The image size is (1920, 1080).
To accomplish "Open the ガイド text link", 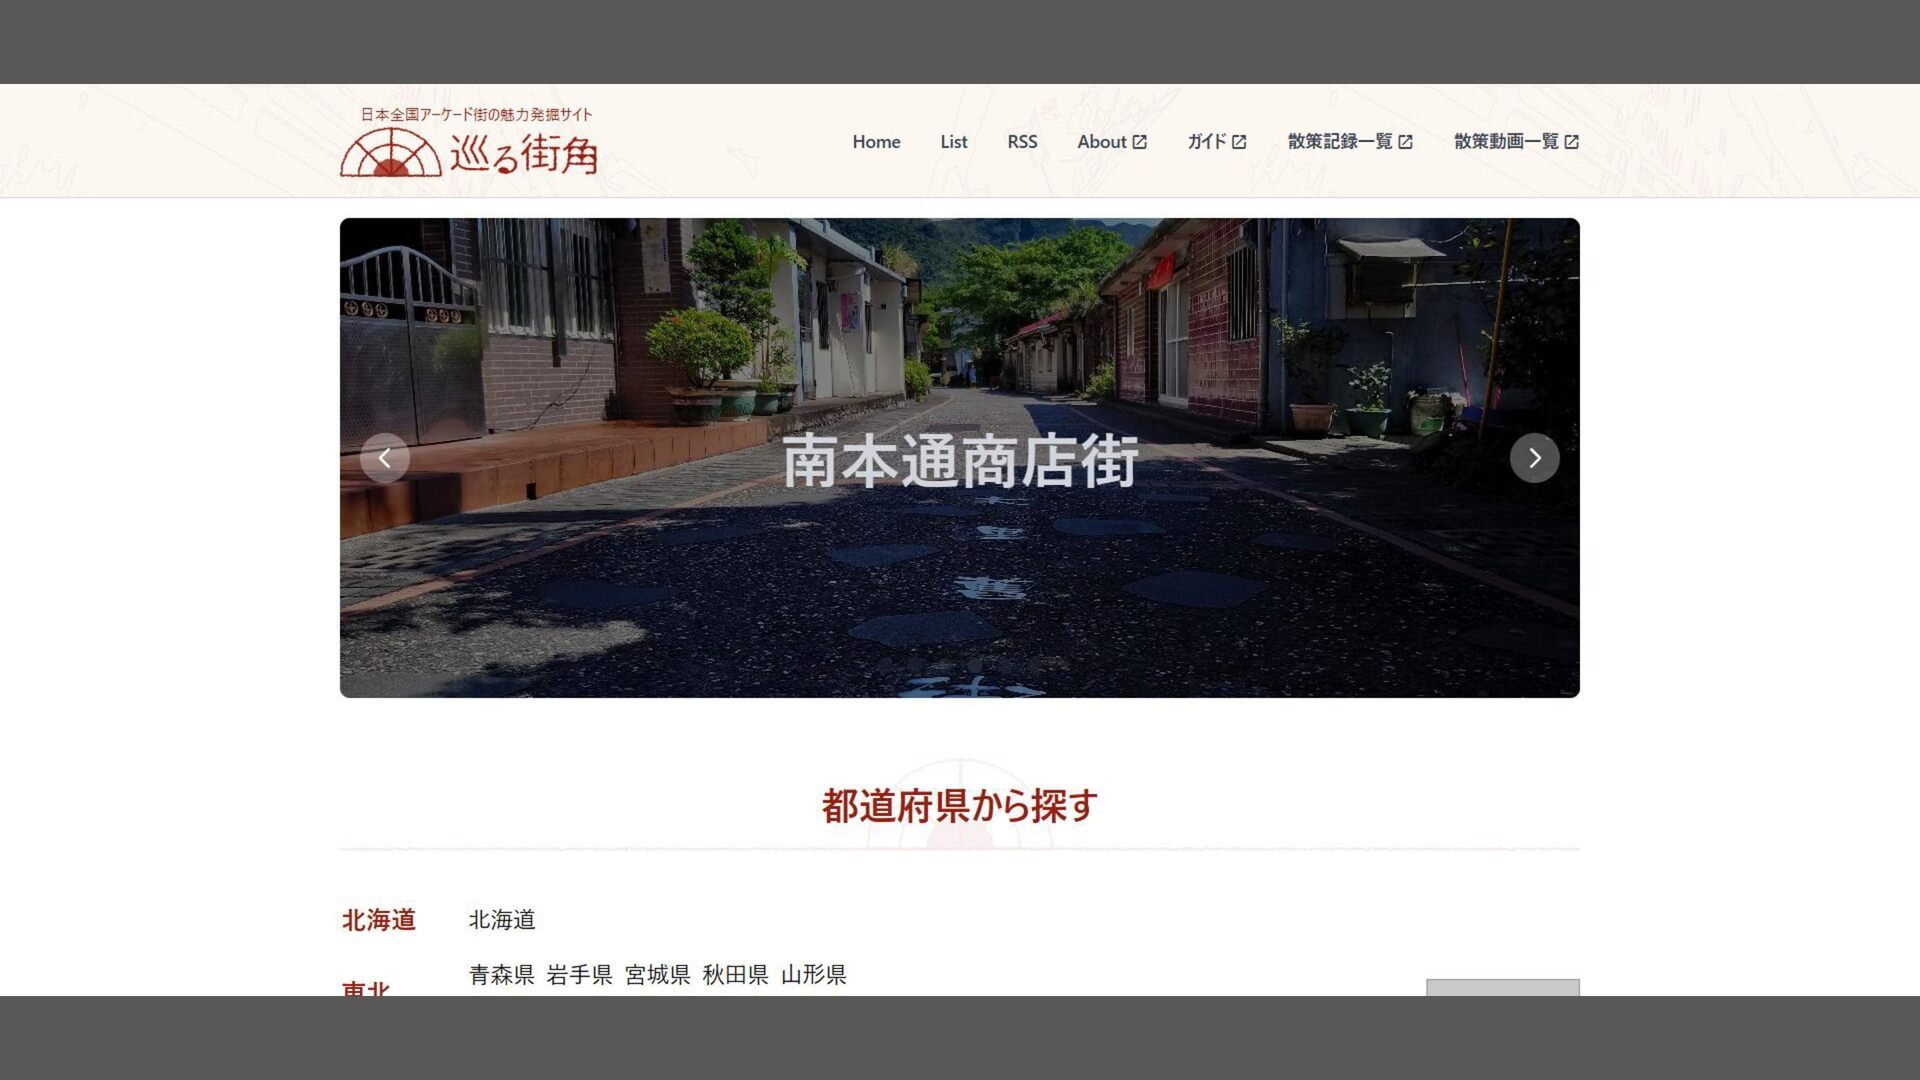I will (1206, 142).
